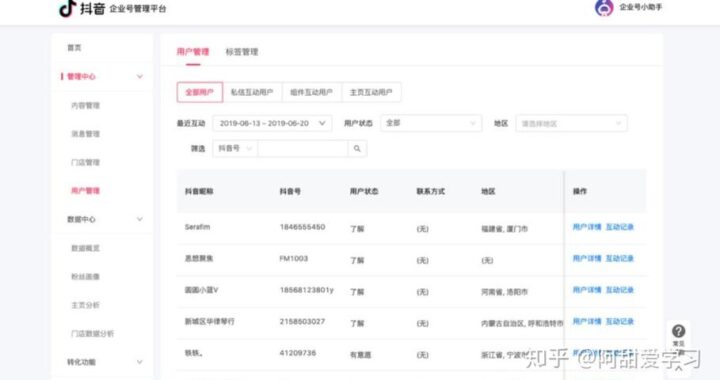Open the 地区 region dropdown
The image size is (720, 380).
(571, 123)
